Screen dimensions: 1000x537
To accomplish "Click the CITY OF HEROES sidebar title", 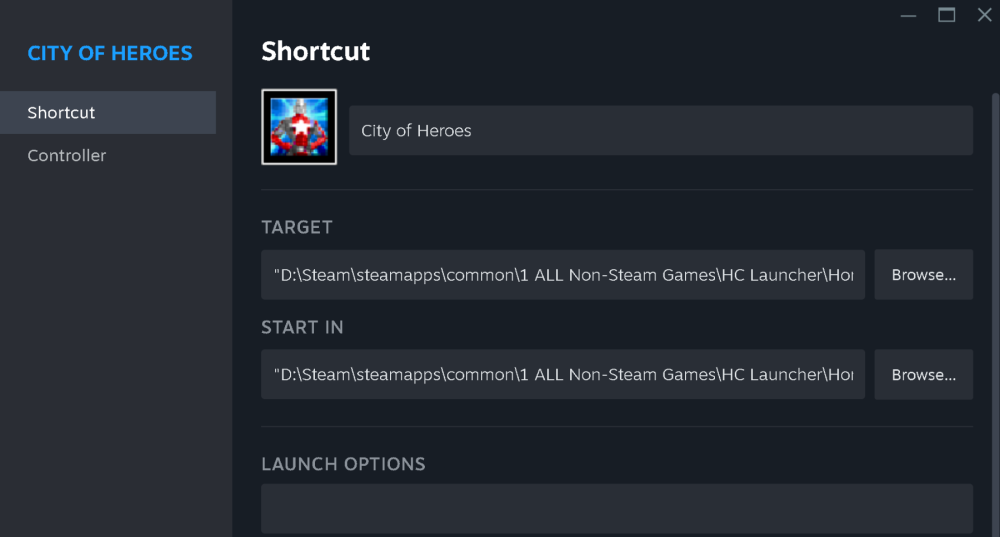I will coord(110,54).
